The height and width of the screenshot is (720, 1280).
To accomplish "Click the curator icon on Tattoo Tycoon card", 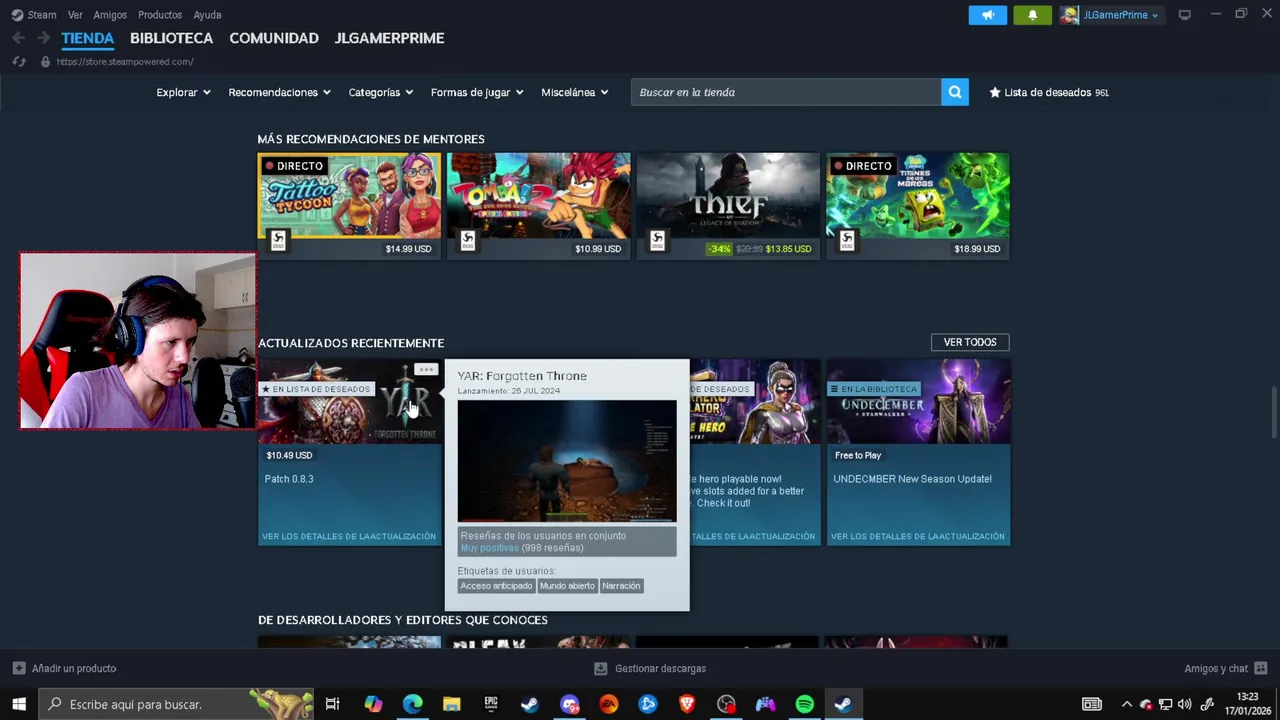I will coord(278,240).
